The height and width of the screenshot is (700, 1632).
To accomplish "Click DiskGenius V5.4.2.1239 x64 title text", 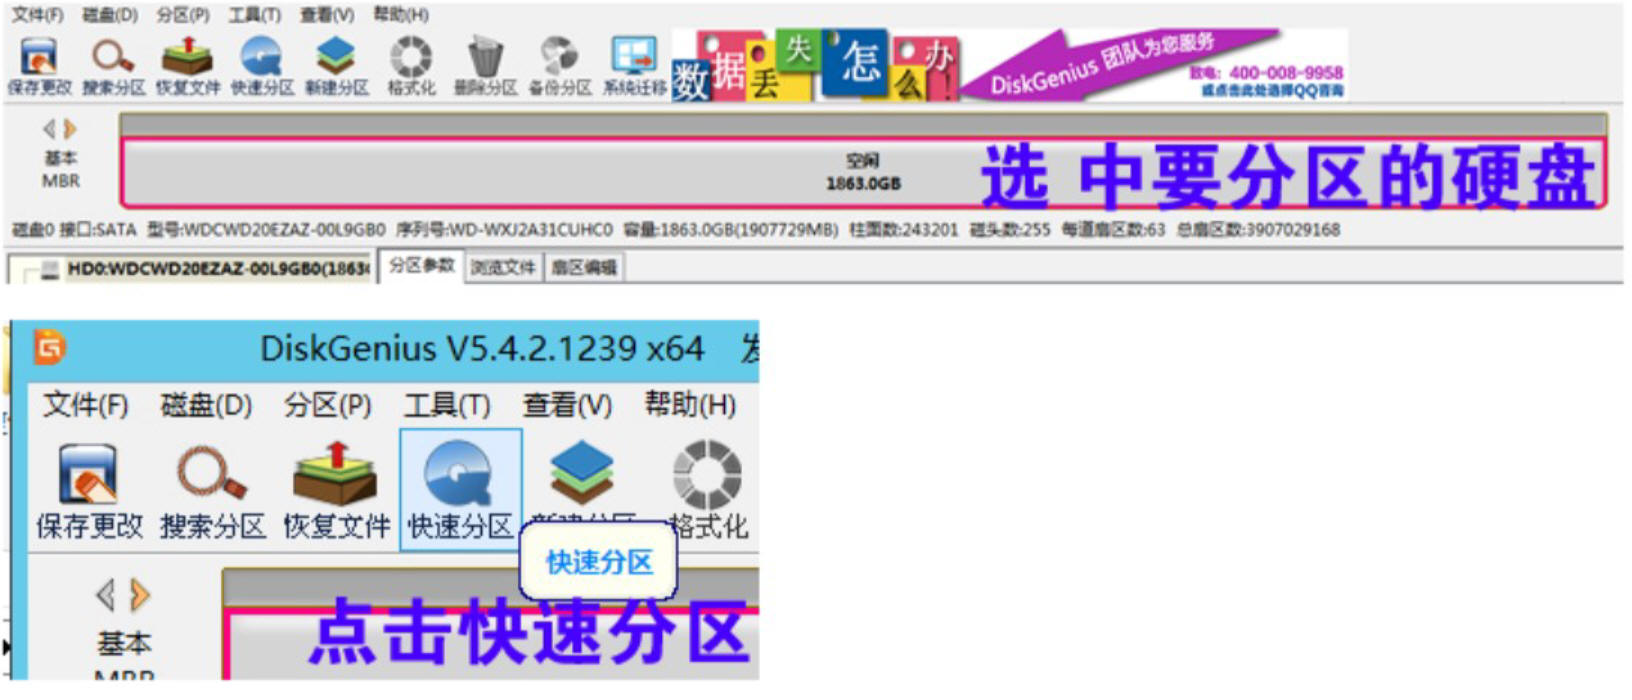I will (x=482, y=348).
